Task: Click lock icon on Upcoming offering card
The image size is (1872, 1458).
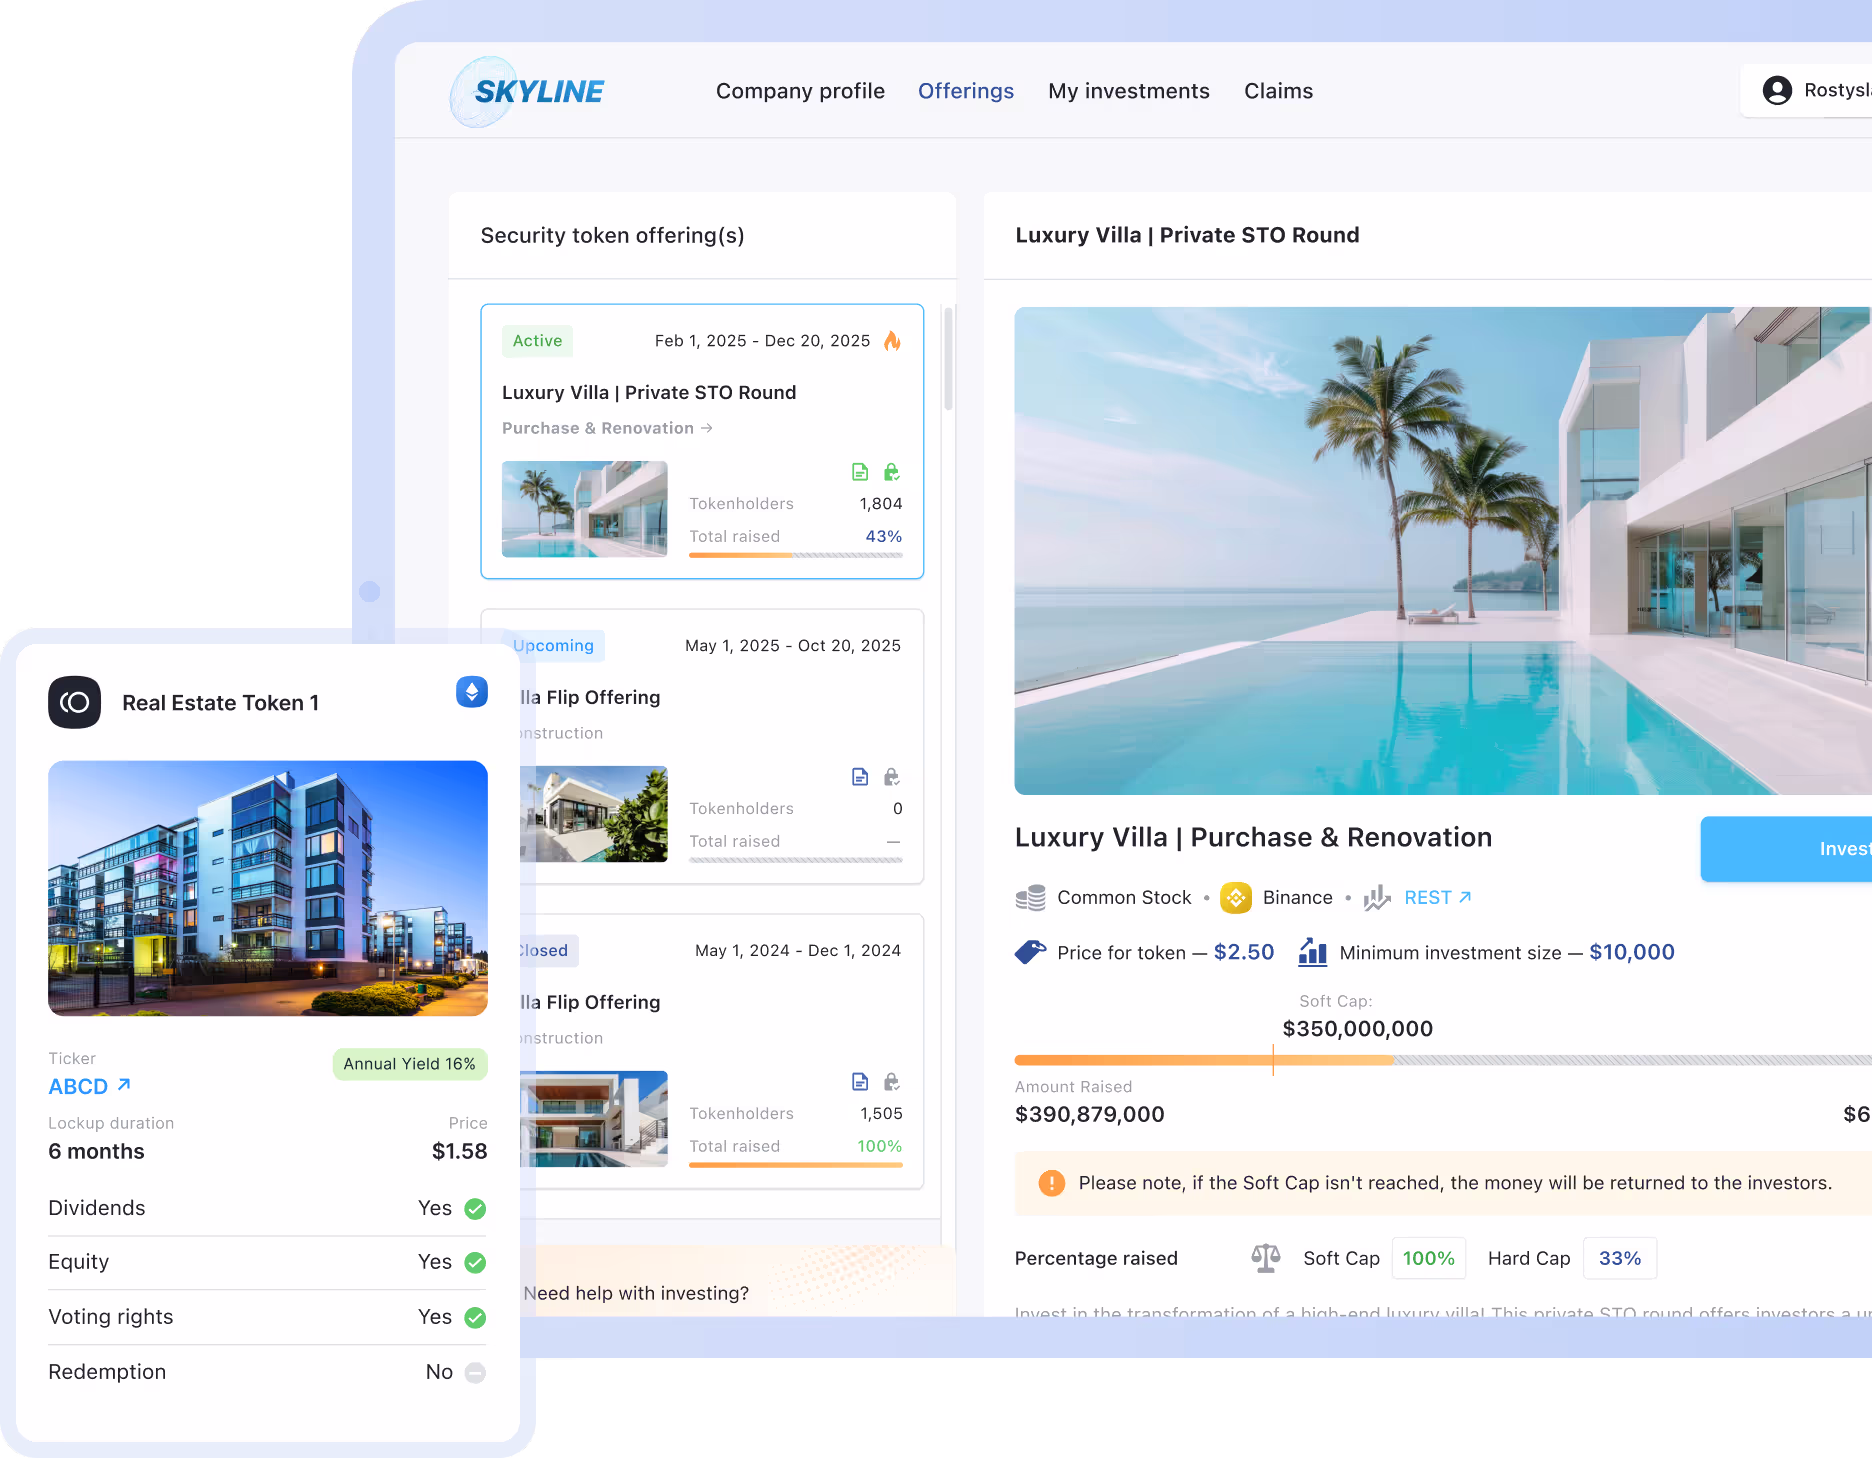Action: coord(892,777)
